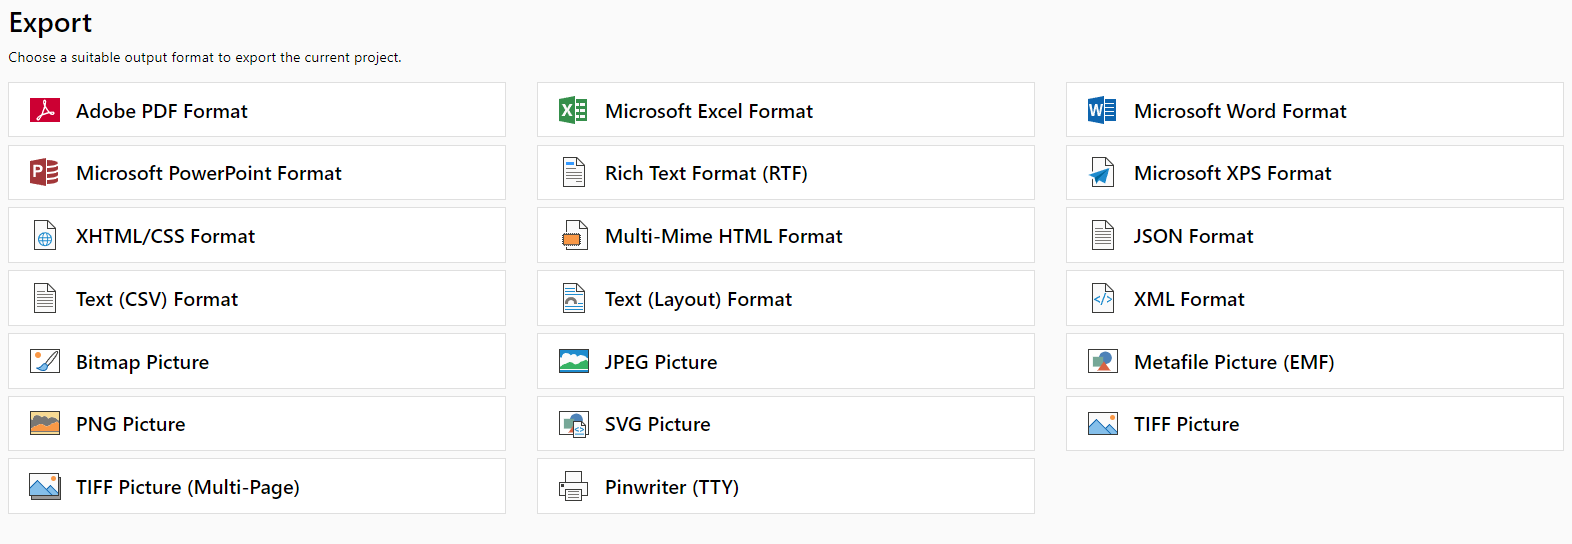Click the XPS paper-plane icon
This screenshot has width=1572, height=544.
point(1102,172)
